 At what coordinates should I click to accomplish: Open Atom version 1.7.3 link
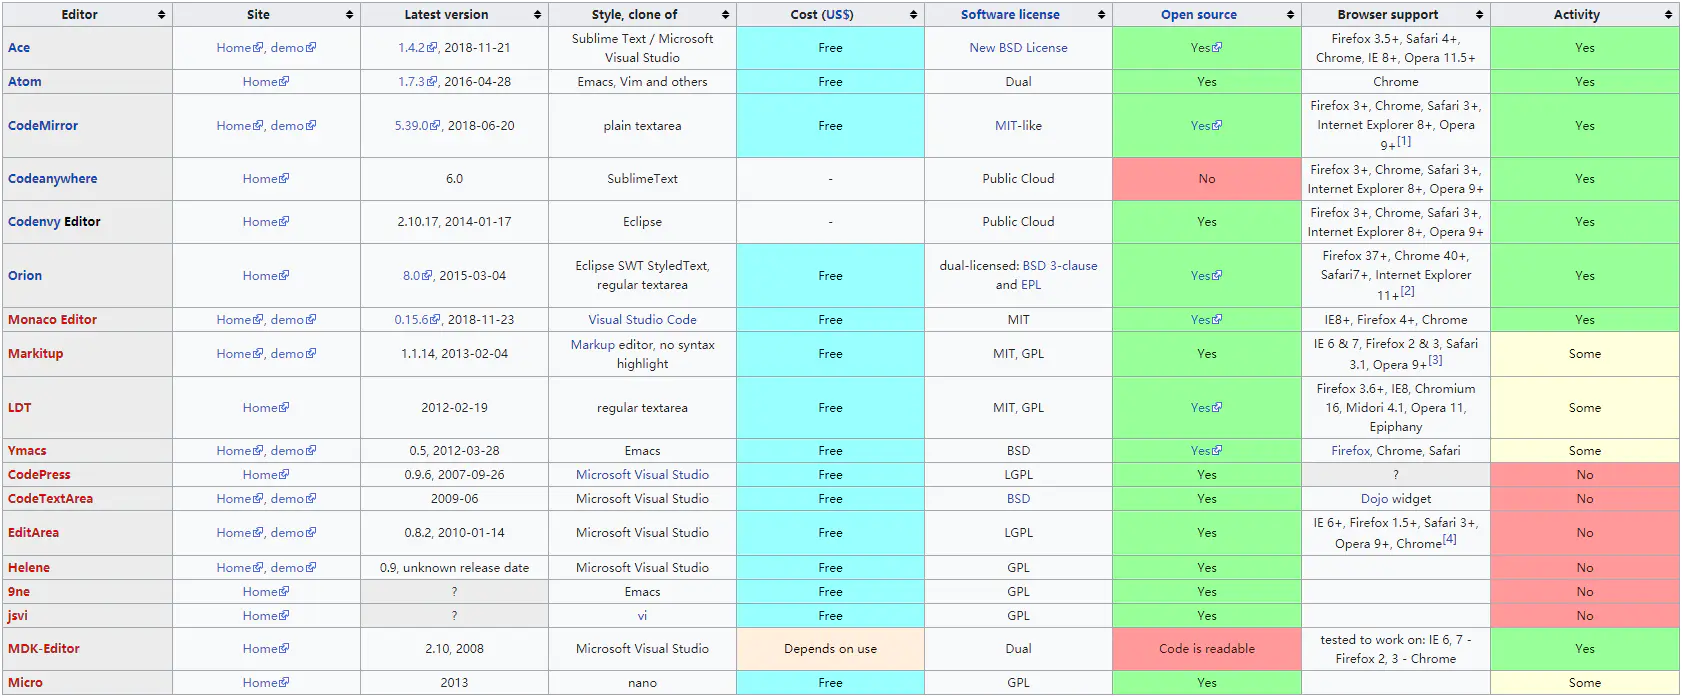417,82
